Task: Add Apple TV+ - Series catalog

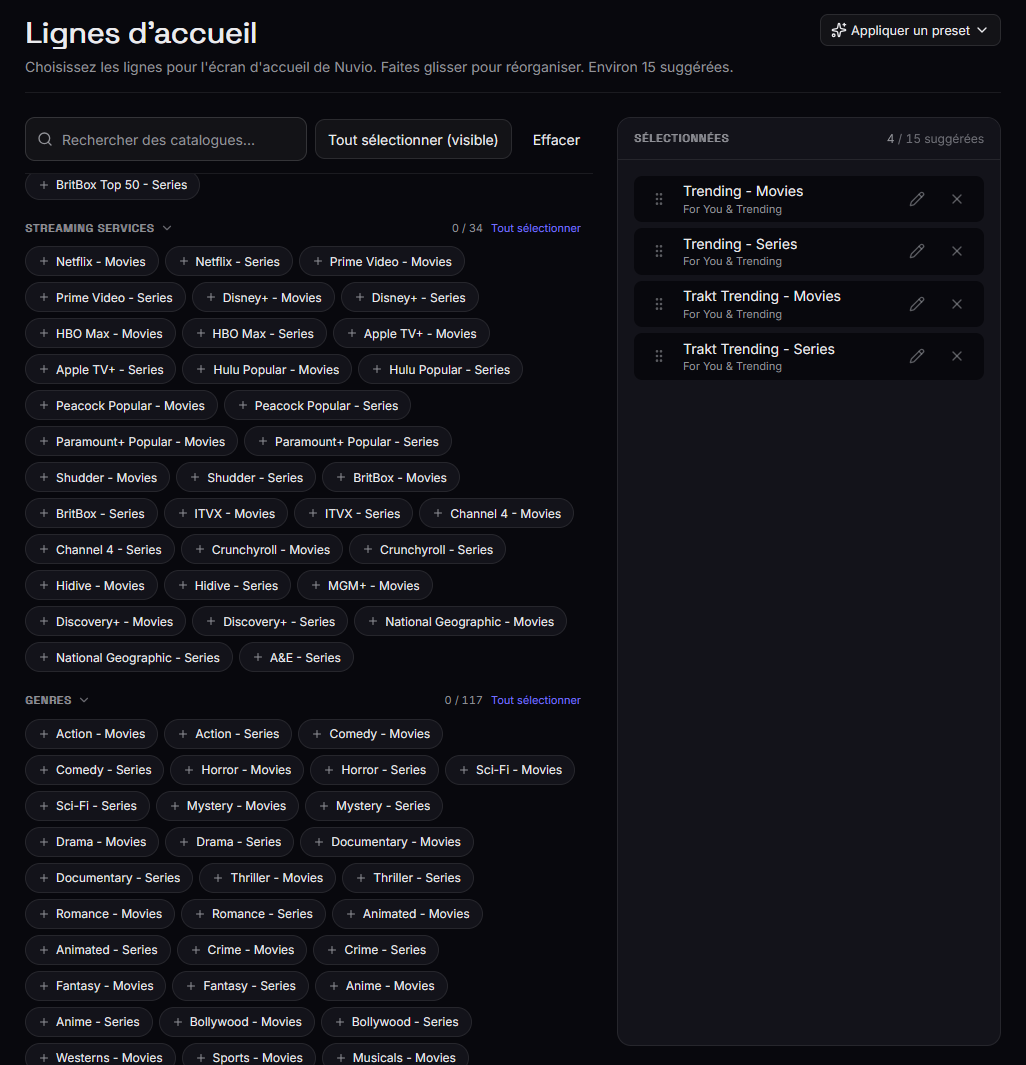Action: click(x=100, y=369)
